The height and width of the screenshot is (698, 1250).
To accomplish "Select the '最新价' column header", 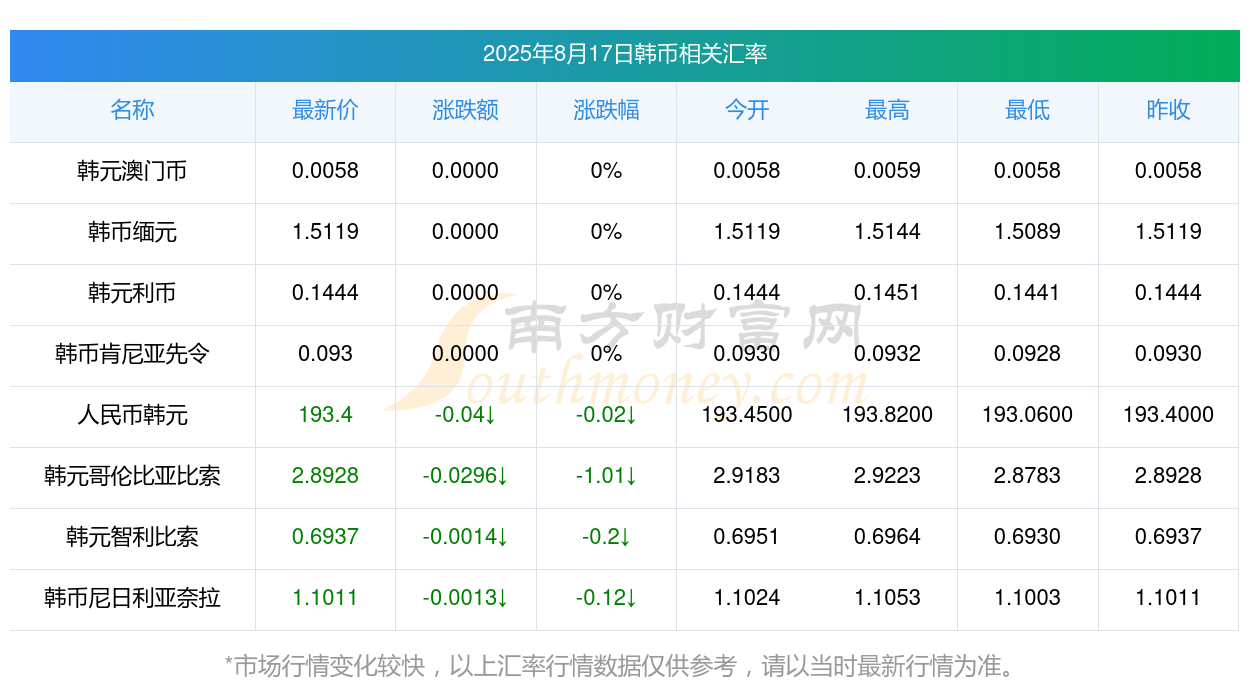I will point(325,110).
